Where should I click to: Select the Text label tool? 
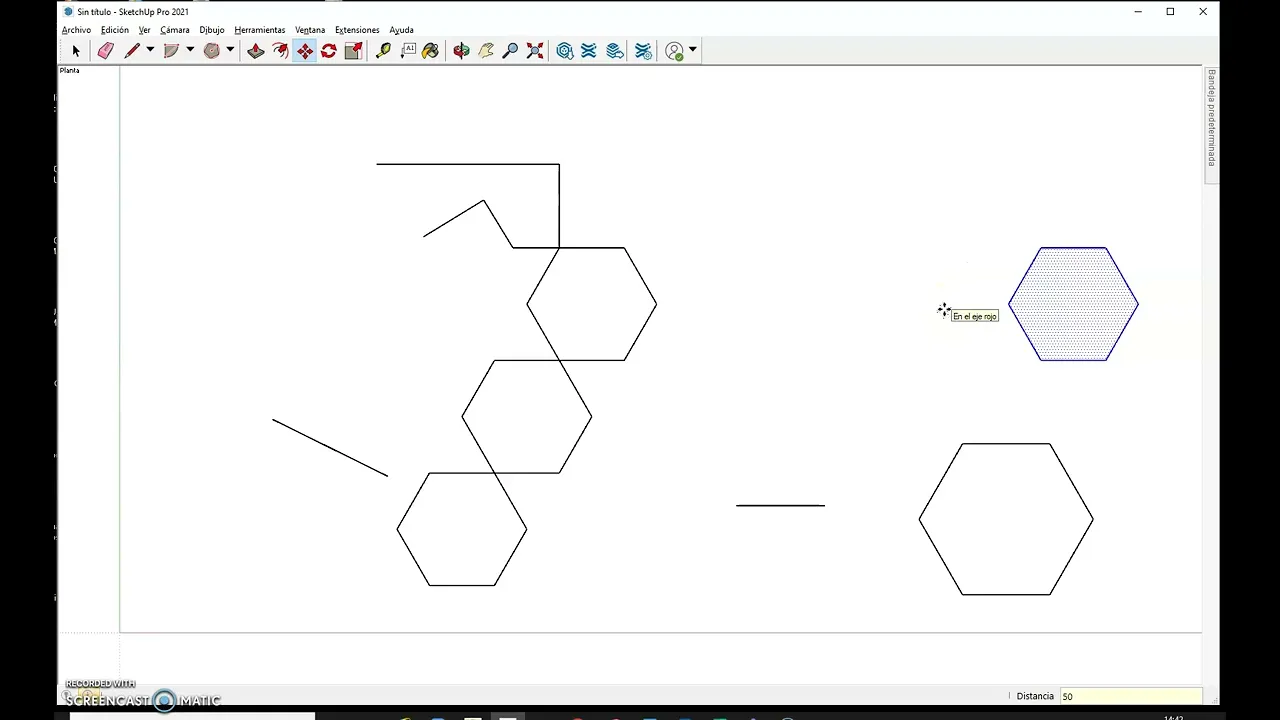[x=408, y=51]
